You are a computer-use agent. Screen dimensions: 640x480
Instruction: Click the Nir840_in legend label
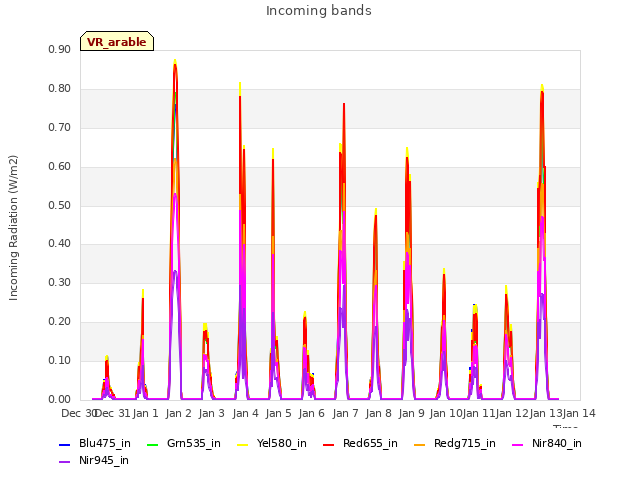pyautogui.click(x=556, y=444)
